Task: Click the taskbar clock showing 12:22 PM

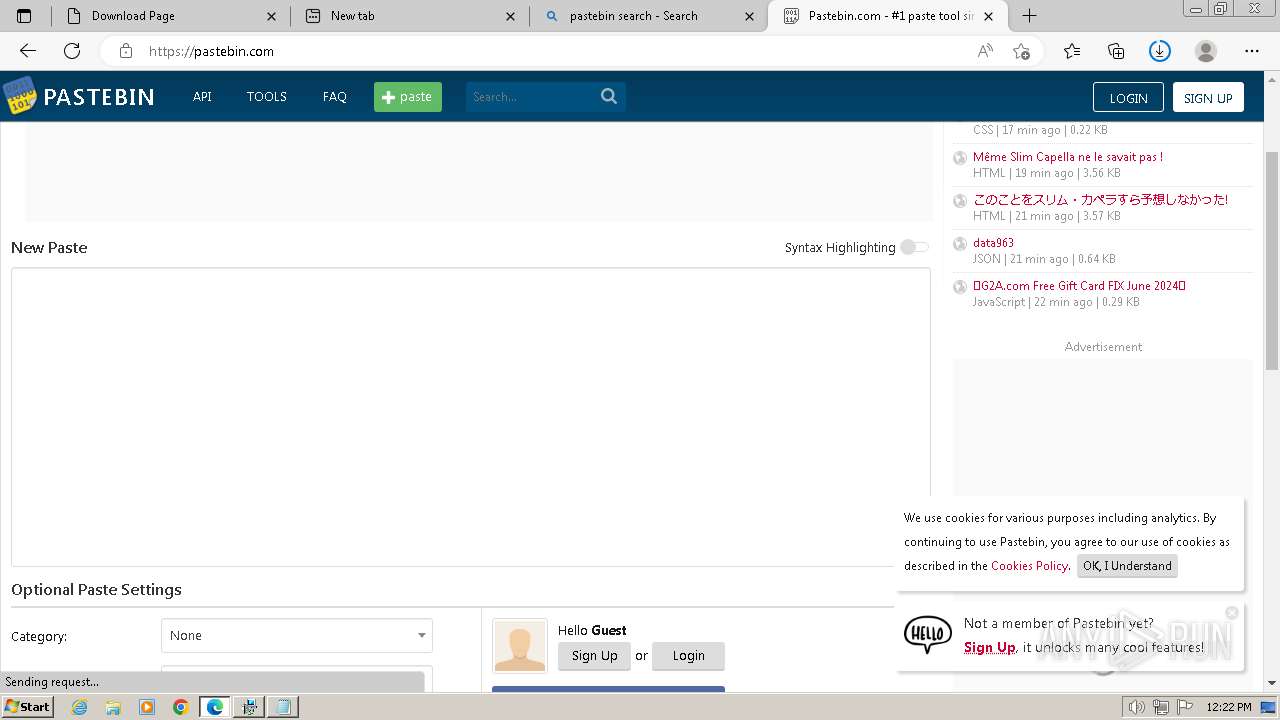Action: (x=1229, y=707)
